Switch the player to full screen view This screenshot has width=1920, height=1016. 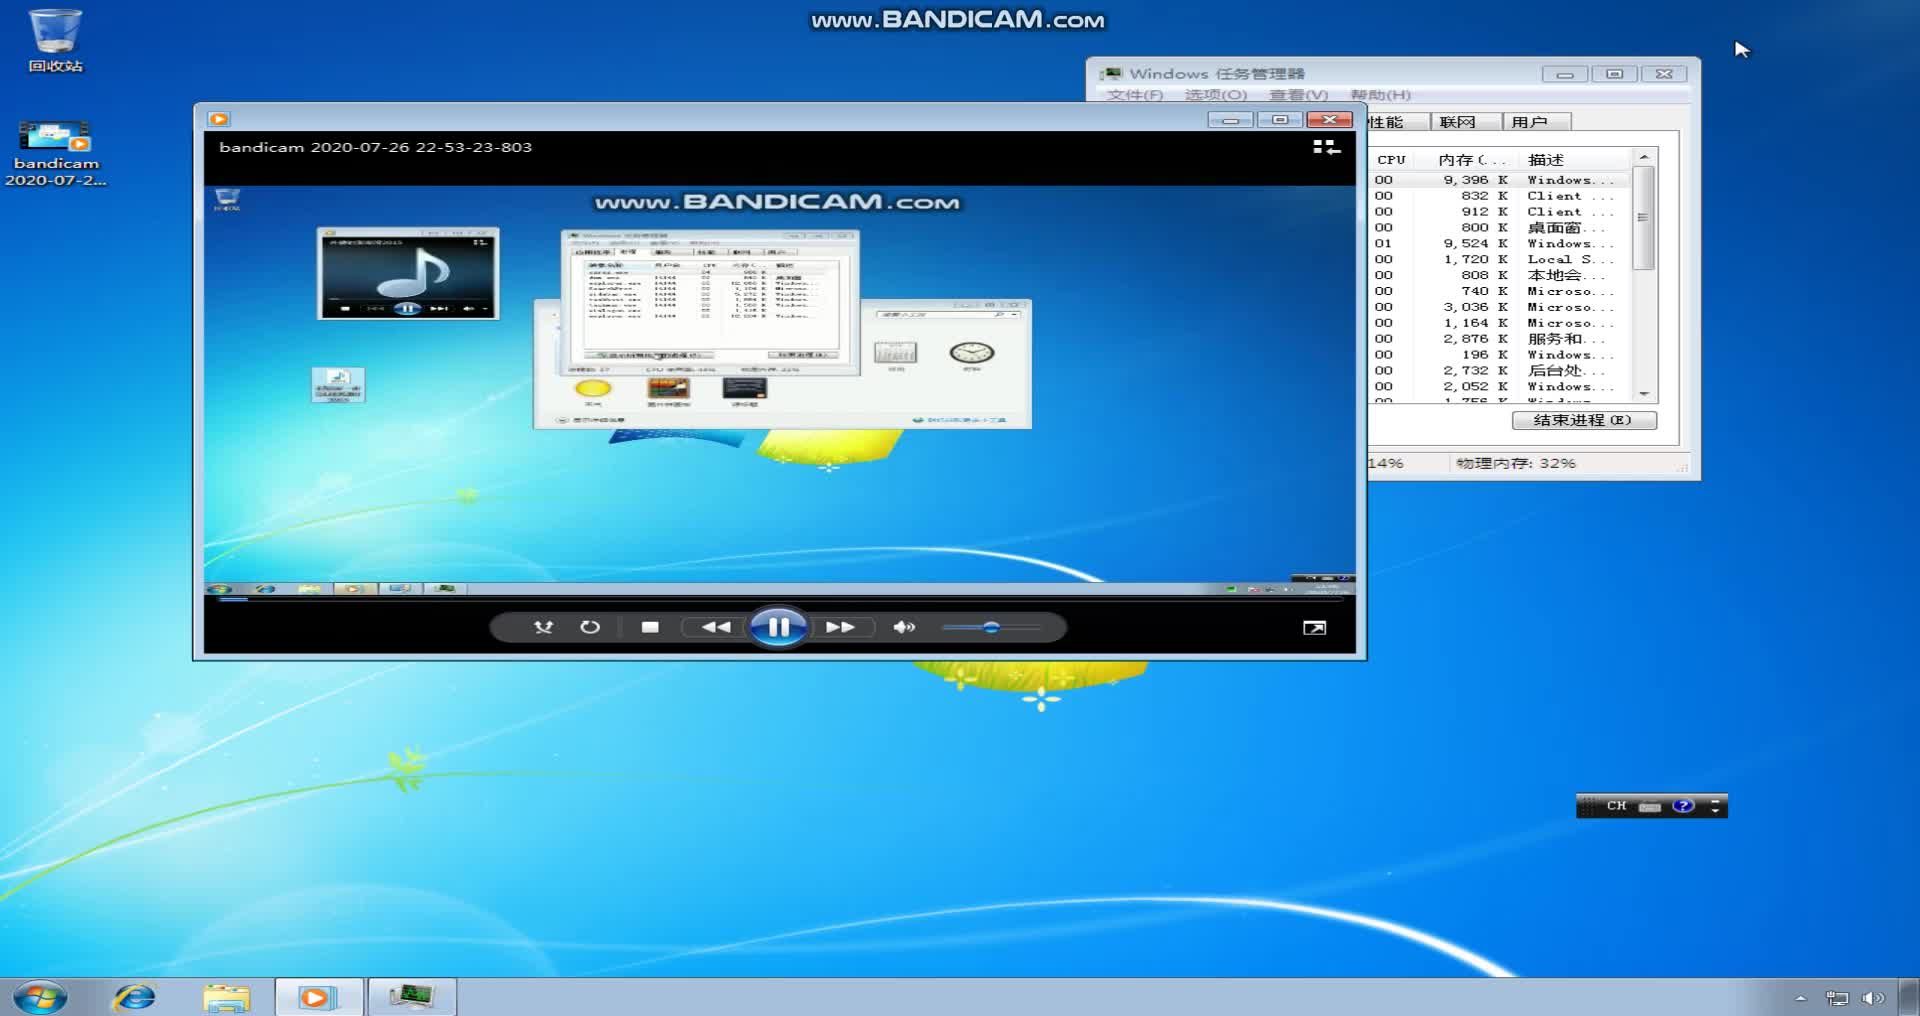point(1314,627)
